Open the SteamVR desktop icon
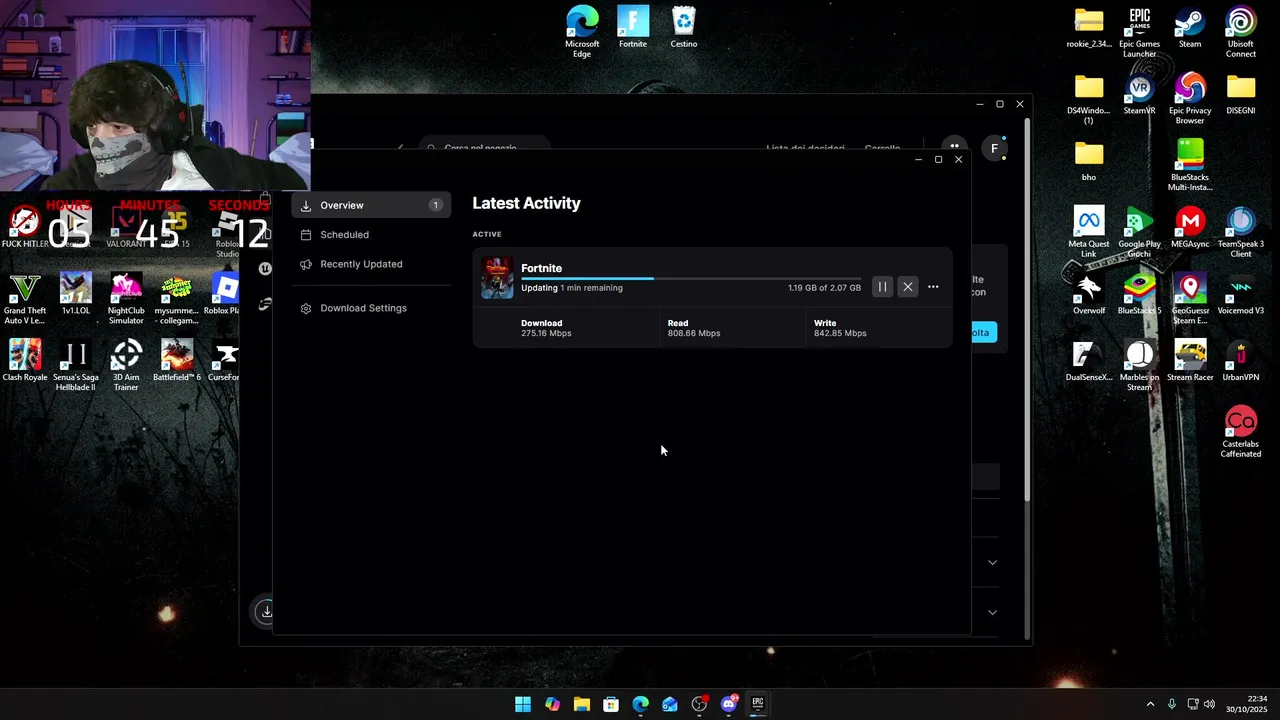Image resolution: width=1280 pixels, height=720 pixels. (1139, 94)
